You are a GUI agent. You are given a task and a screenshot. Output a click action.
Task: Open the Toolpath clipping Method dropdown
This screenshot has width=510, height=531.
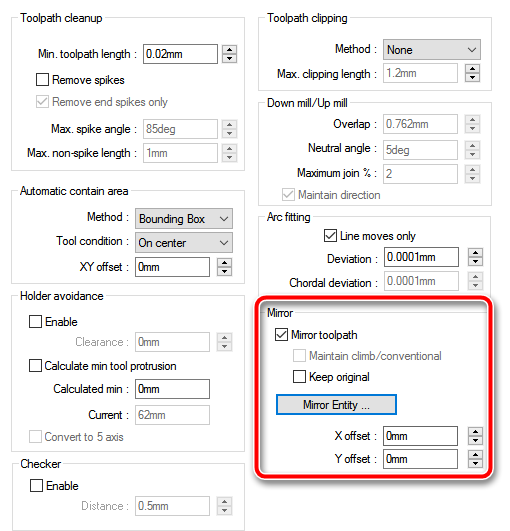click(x=432, y=50)
